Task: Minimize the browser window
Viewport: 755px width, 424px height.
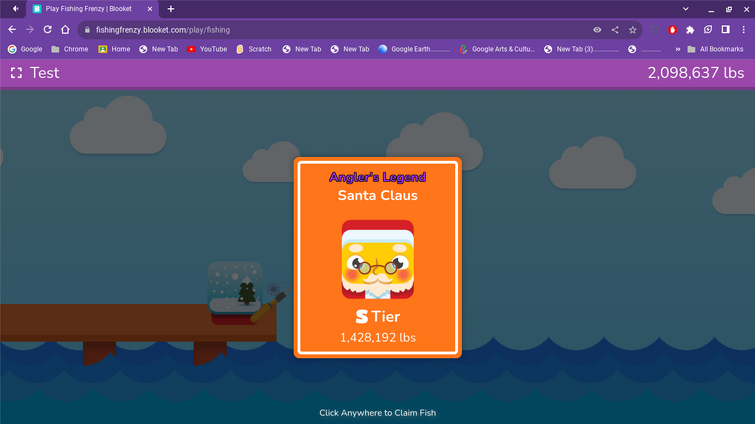Action: (x=711, y=9)
